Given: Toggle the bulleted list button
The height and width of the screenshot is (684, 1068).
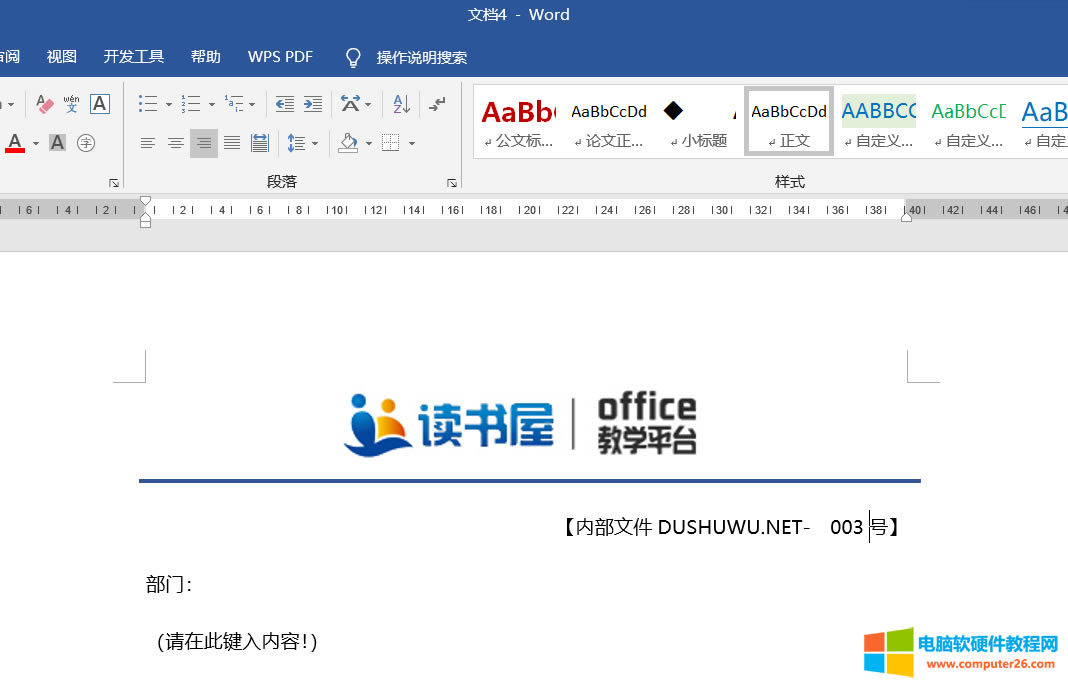Looking at the screenshot, I should (150, 104).
